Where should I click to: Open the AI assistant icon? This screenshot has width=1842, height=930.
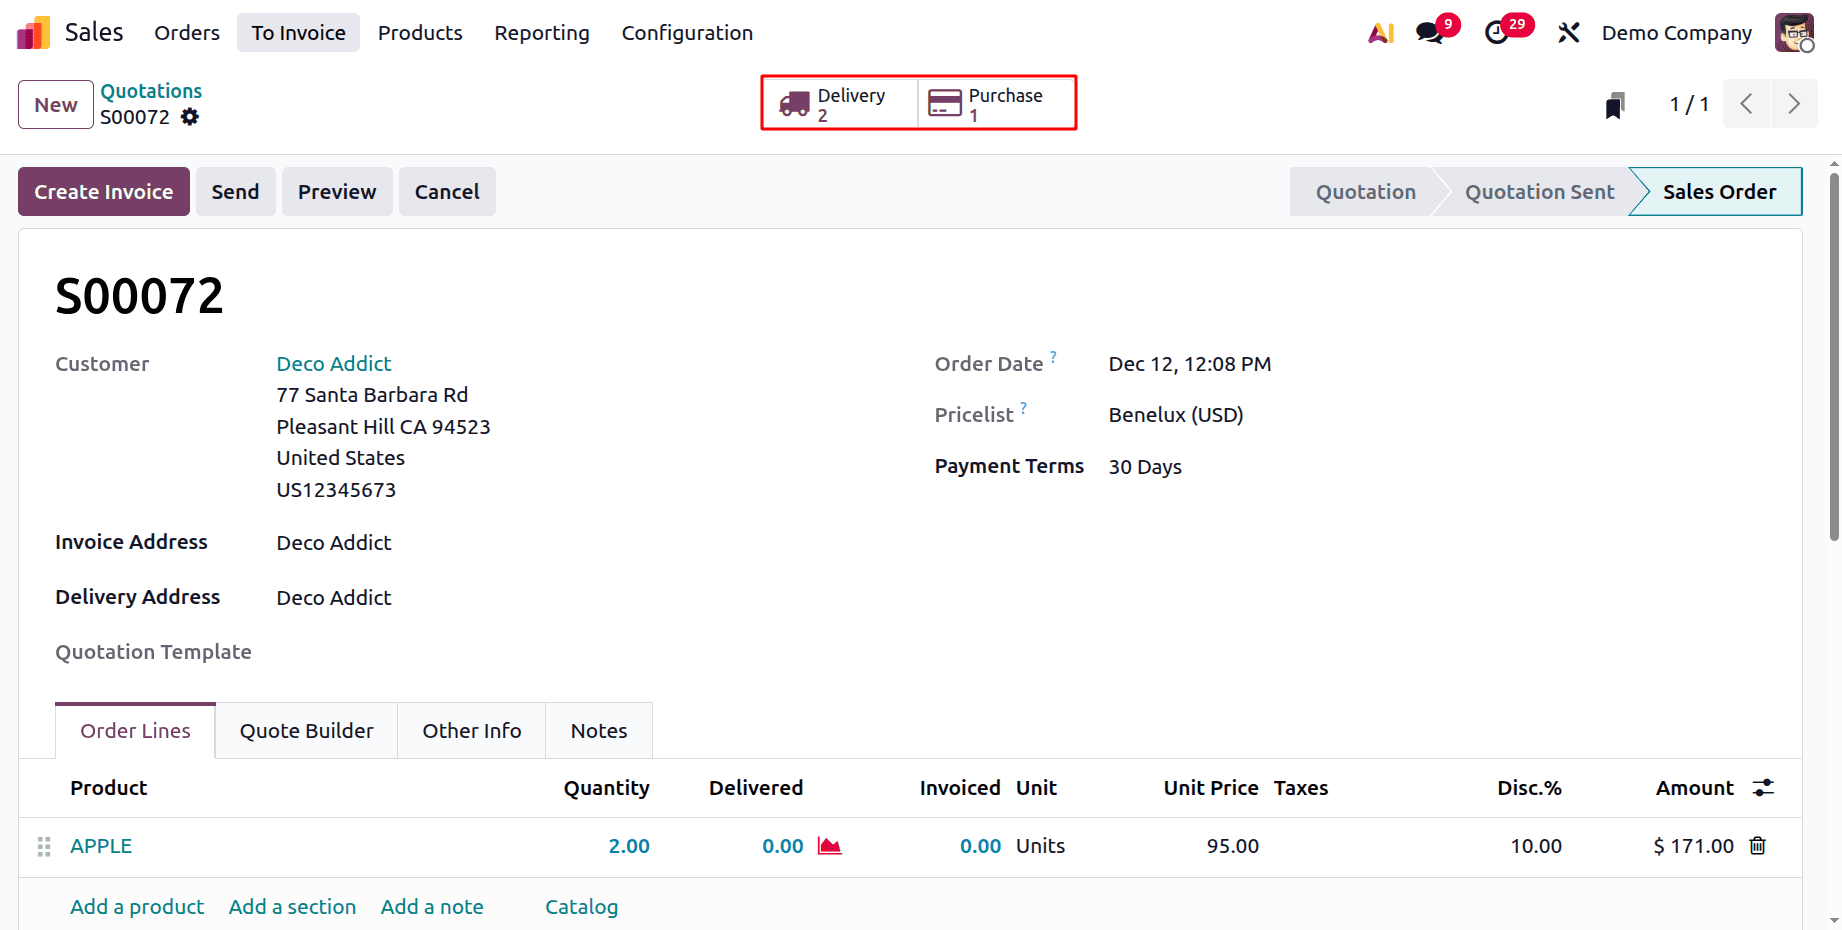pyautogui.click(x=1381, y=33)
